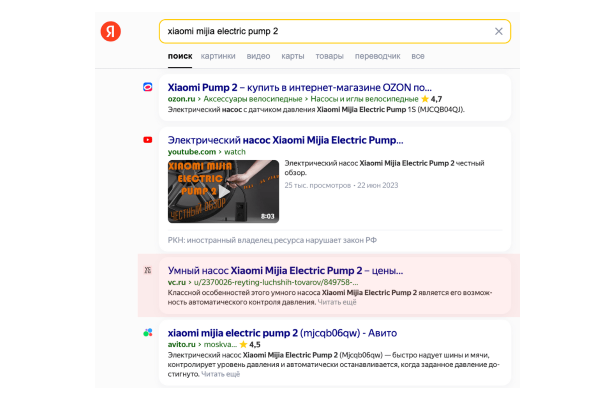Open the переводчик tab

point(377,56)
